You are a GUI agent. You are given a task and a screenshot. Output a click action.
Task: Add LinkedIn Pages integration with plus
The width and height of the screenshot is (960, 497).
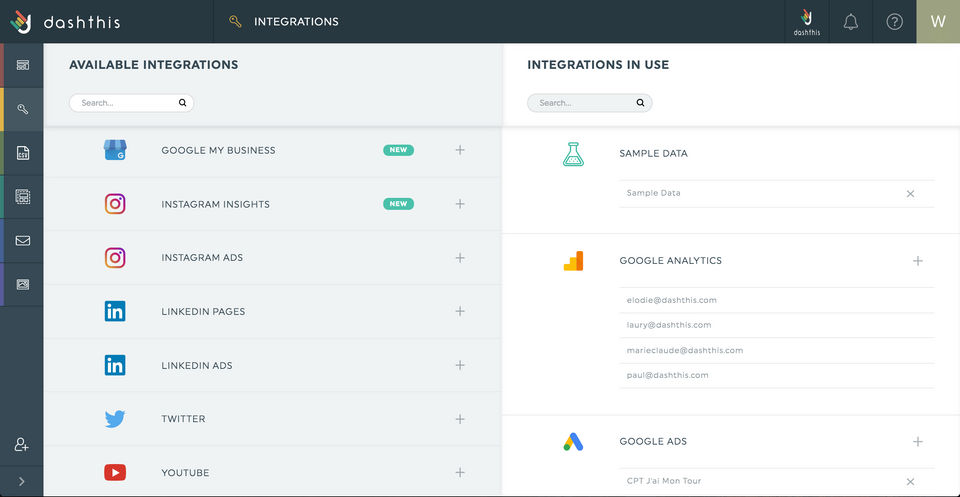pyautogui.click(x=460, y=311)
